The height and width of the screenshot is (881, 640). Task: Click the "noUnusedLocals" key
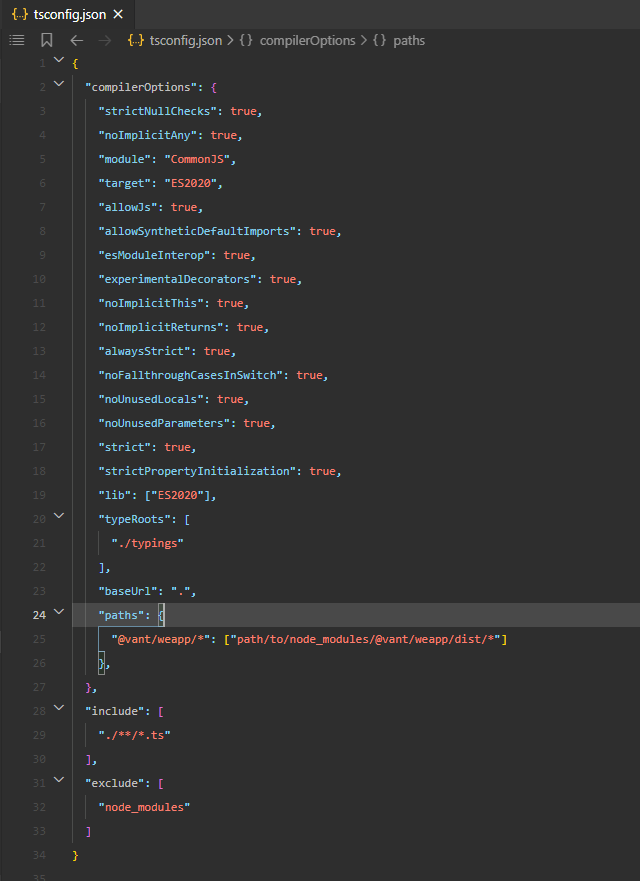click(151, 399)
